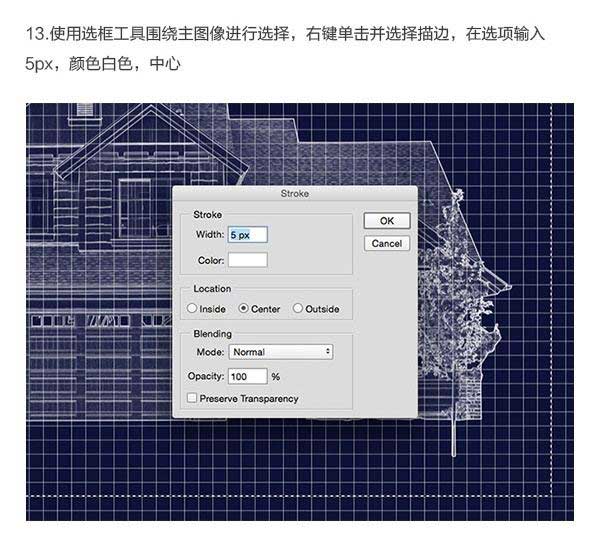Click the Opacity field showing 100
Screen dimensions: 600x534
click(x=248, y=376)
